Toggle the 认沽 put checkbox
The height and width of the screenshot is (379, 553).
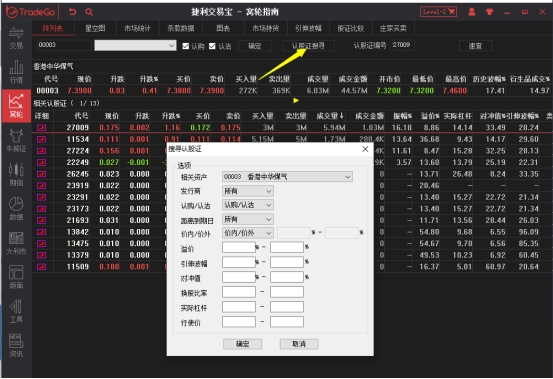point(212,46)
